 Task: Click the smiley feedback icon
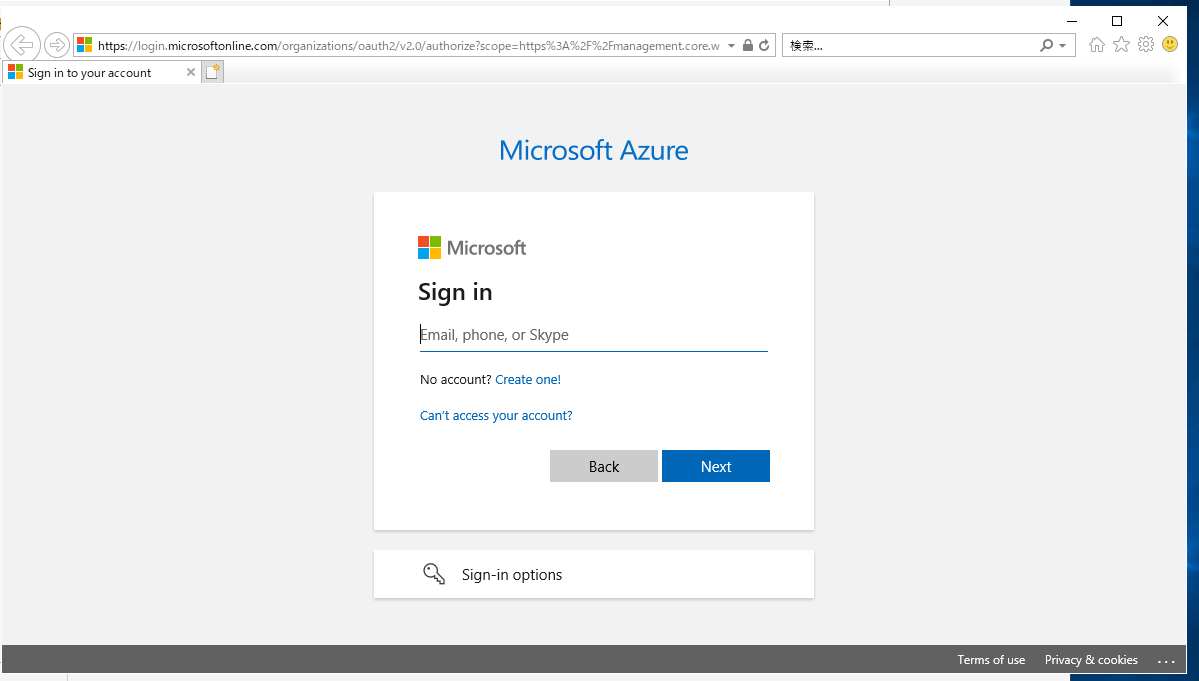[1170, 44]
